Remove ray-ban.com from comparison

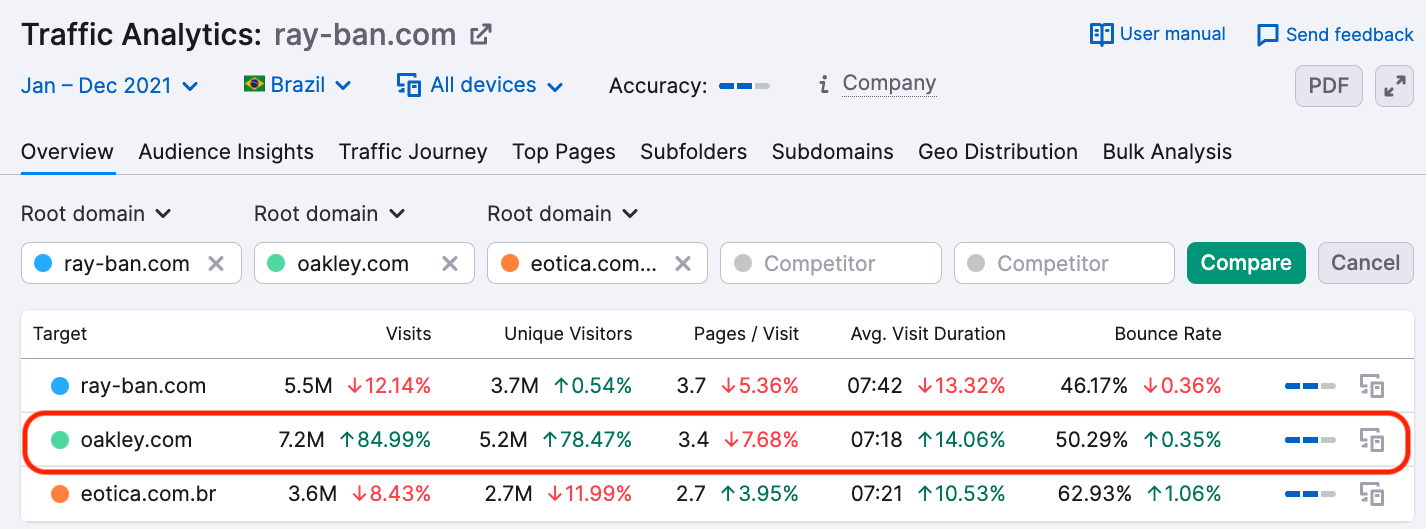click(215, 264)
